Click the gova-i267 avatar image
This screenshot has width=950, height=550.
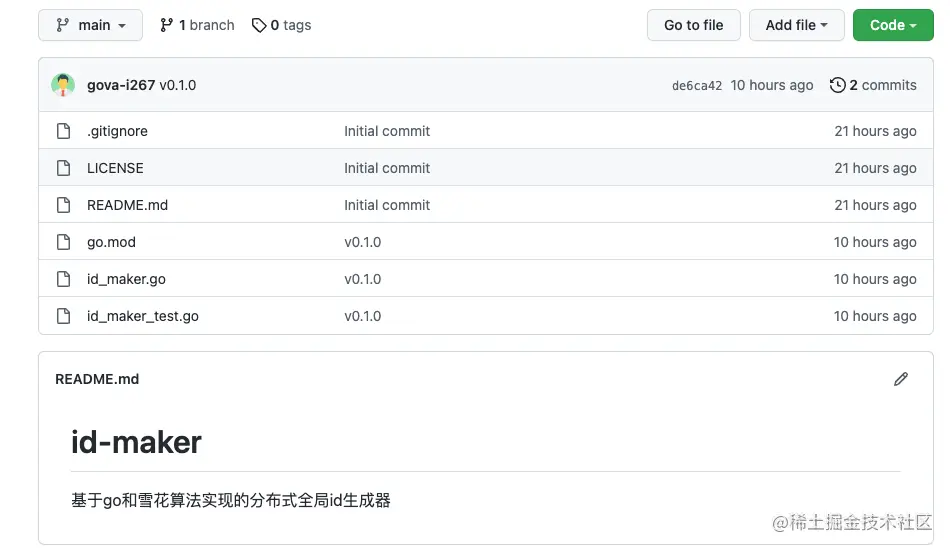(63, 85)
